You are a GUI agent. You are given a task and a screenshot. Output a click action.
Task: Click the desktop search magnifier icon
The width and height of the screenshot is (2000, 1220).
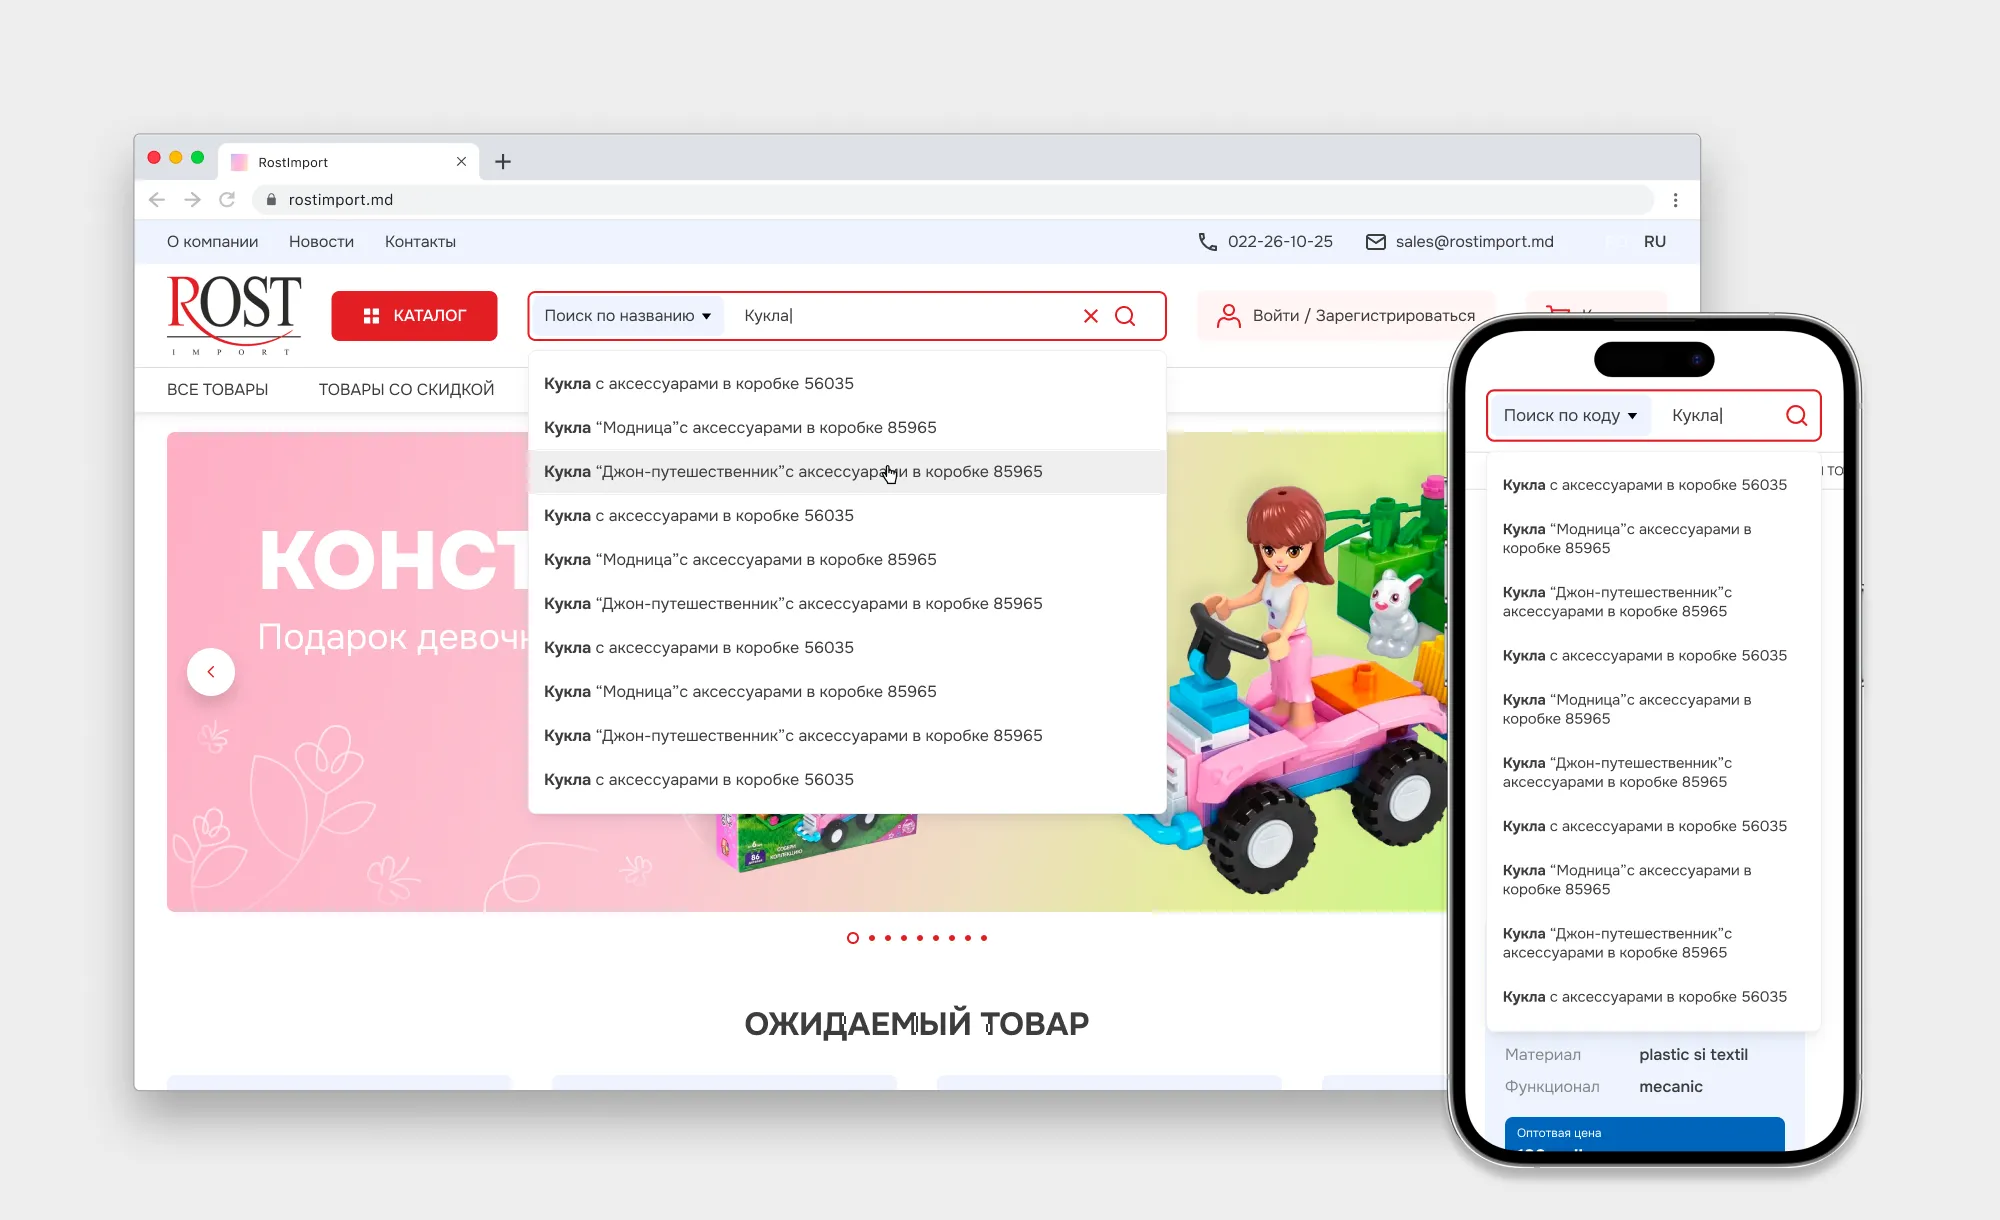(x=1125, y=316)
